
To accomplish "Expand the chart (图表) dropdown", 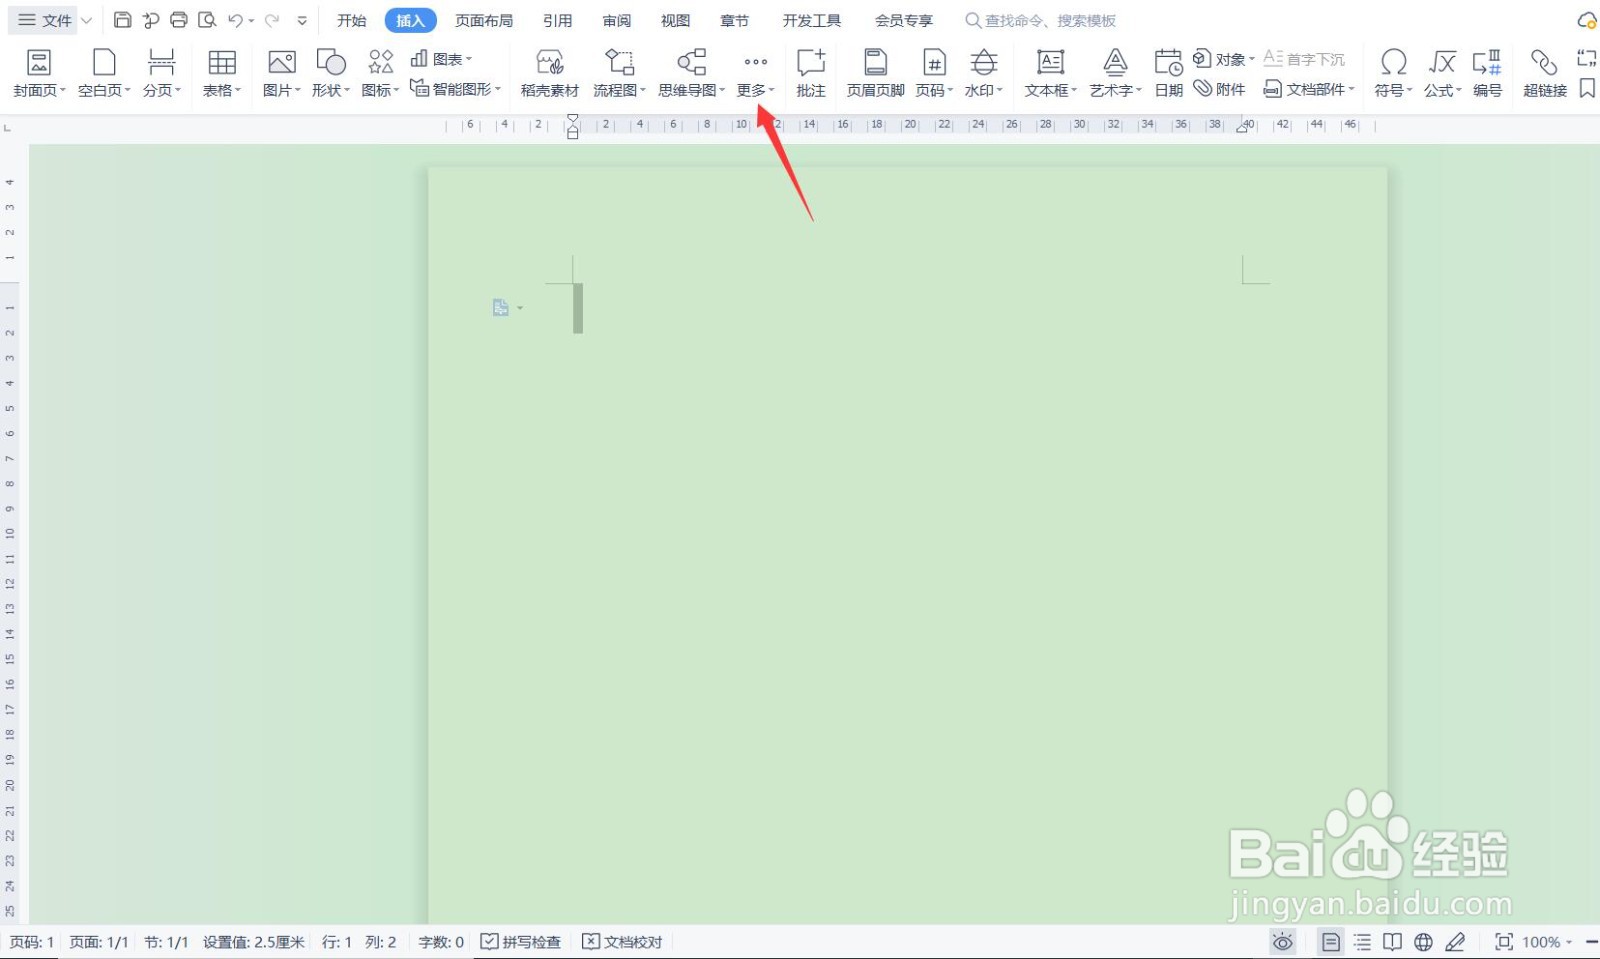I will [441, 59].
